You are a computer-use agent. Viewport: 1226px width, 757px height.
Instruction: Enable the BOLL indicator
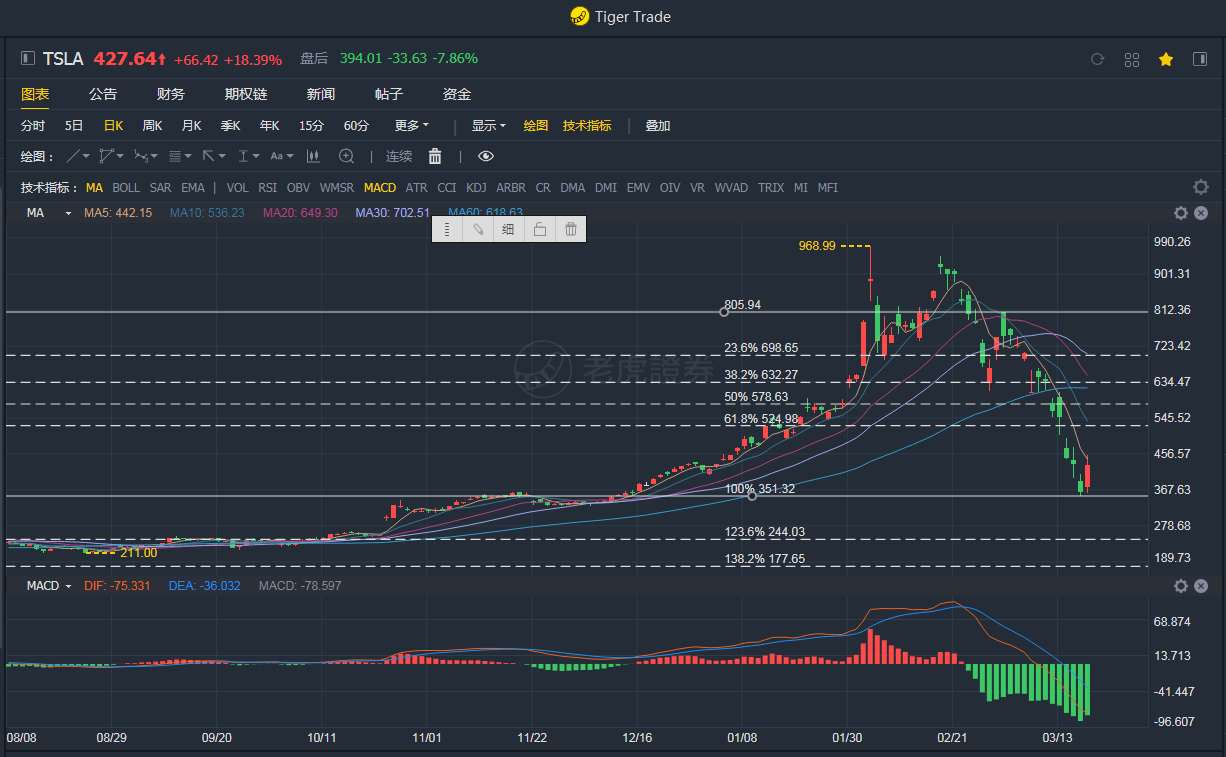pos(126,188)
